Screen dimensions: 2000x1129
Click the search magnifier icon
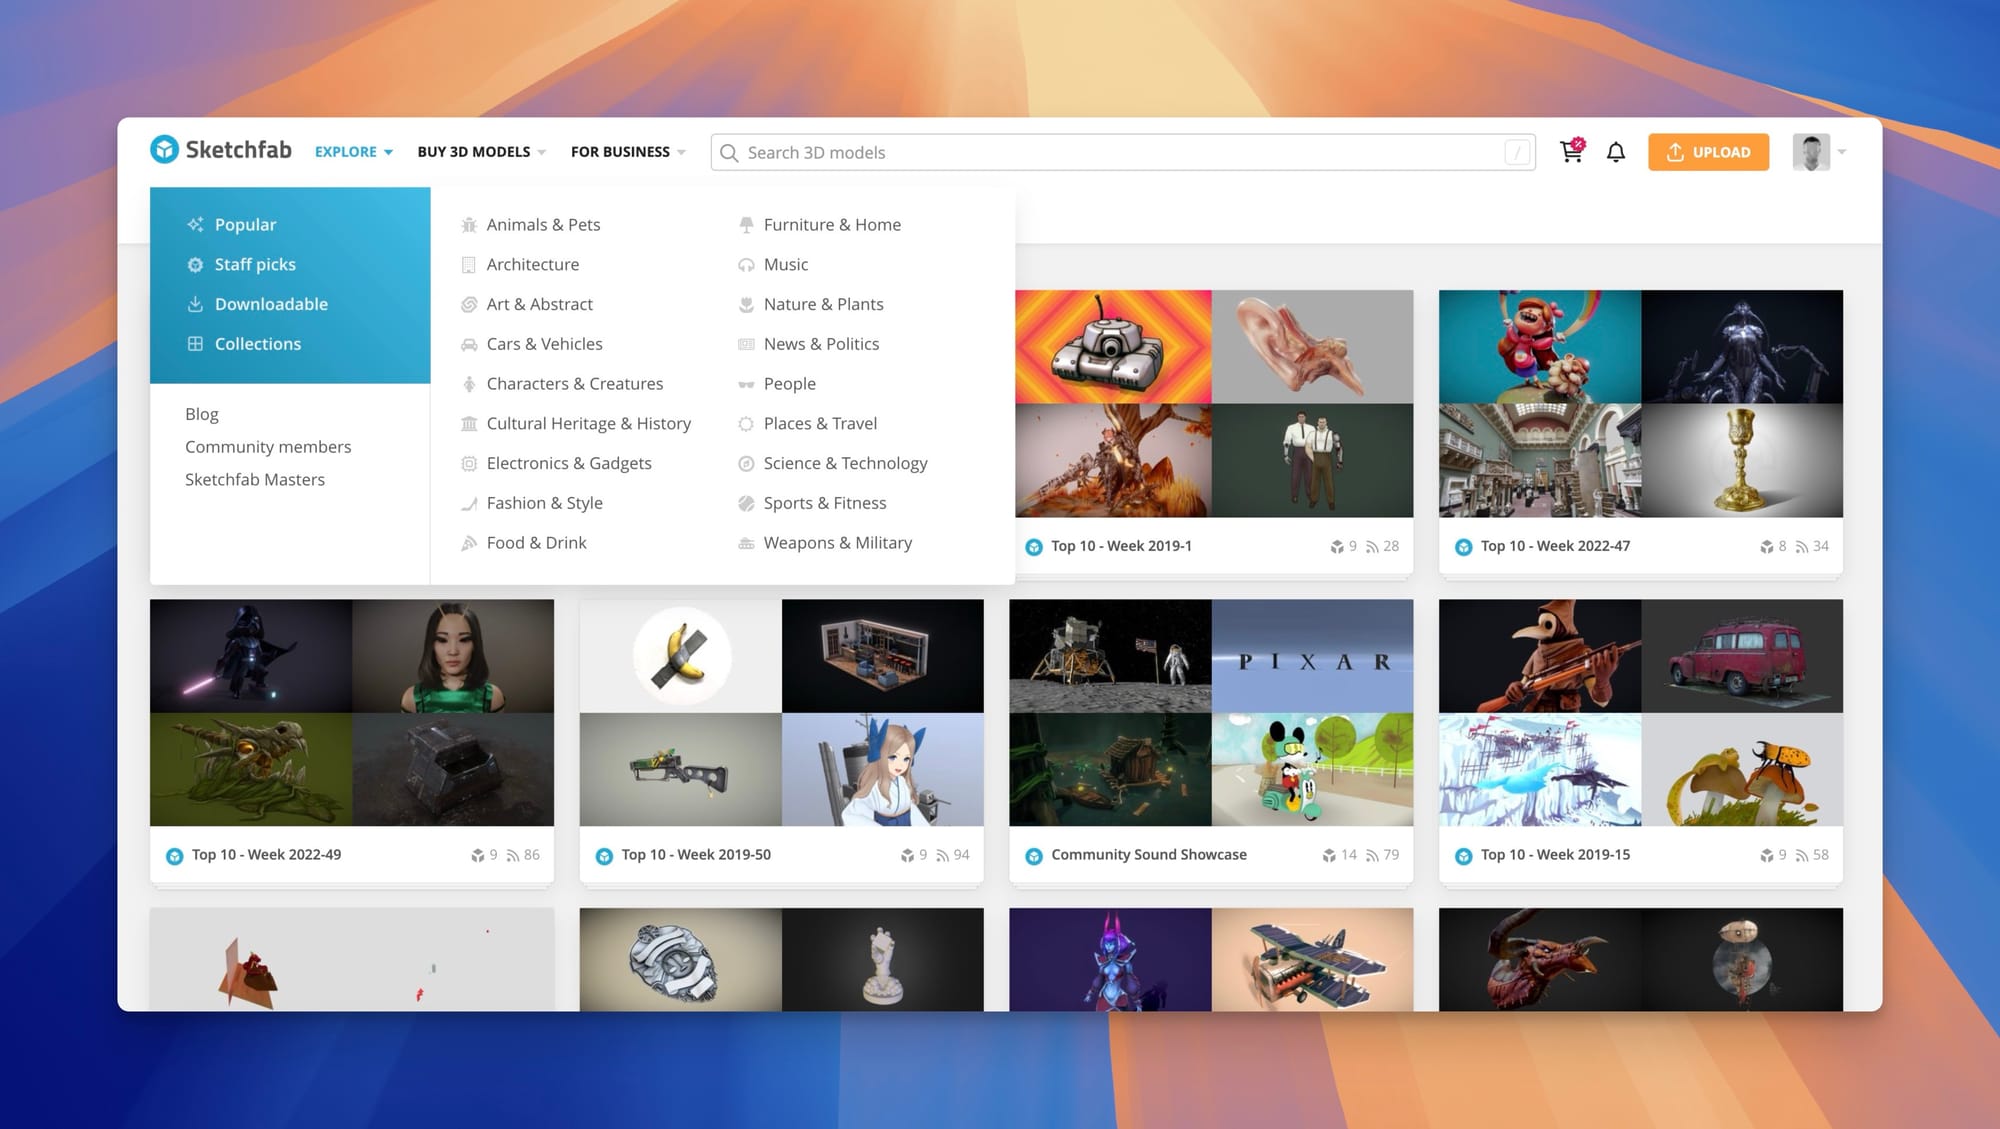(729, 153)
